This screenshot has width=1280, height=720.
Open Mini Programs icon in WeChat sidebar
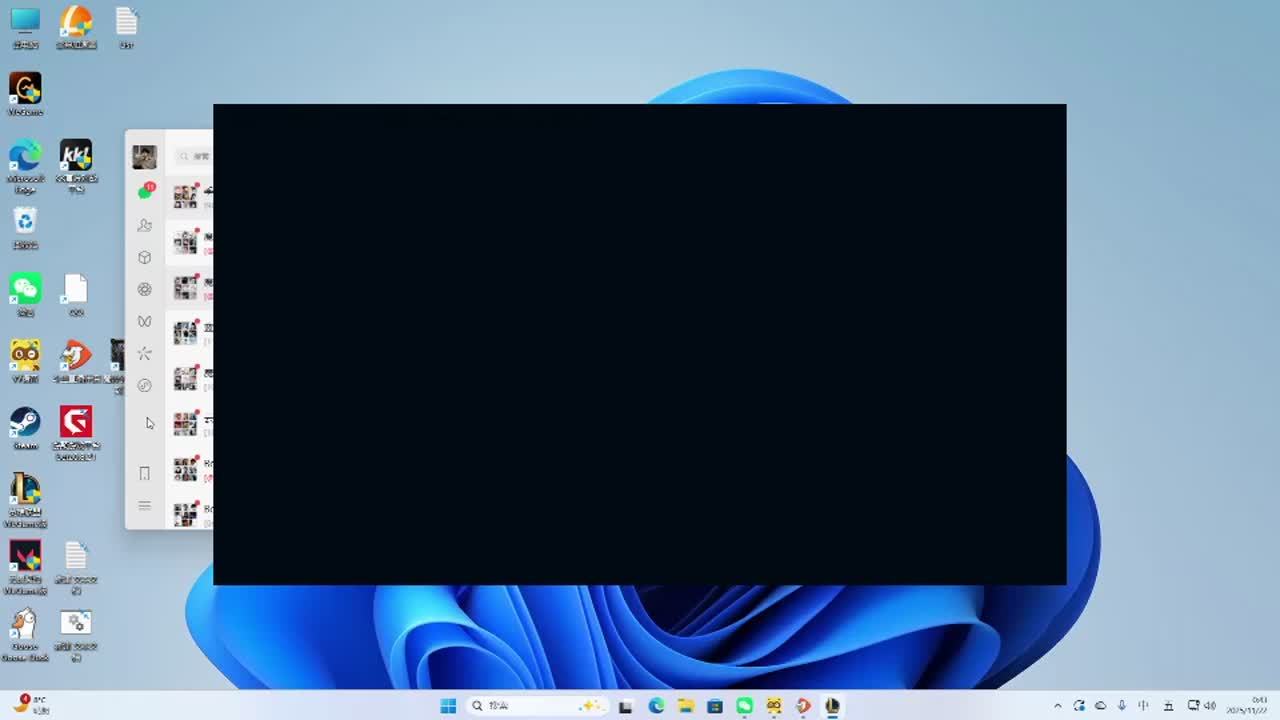tap(145, 385)
